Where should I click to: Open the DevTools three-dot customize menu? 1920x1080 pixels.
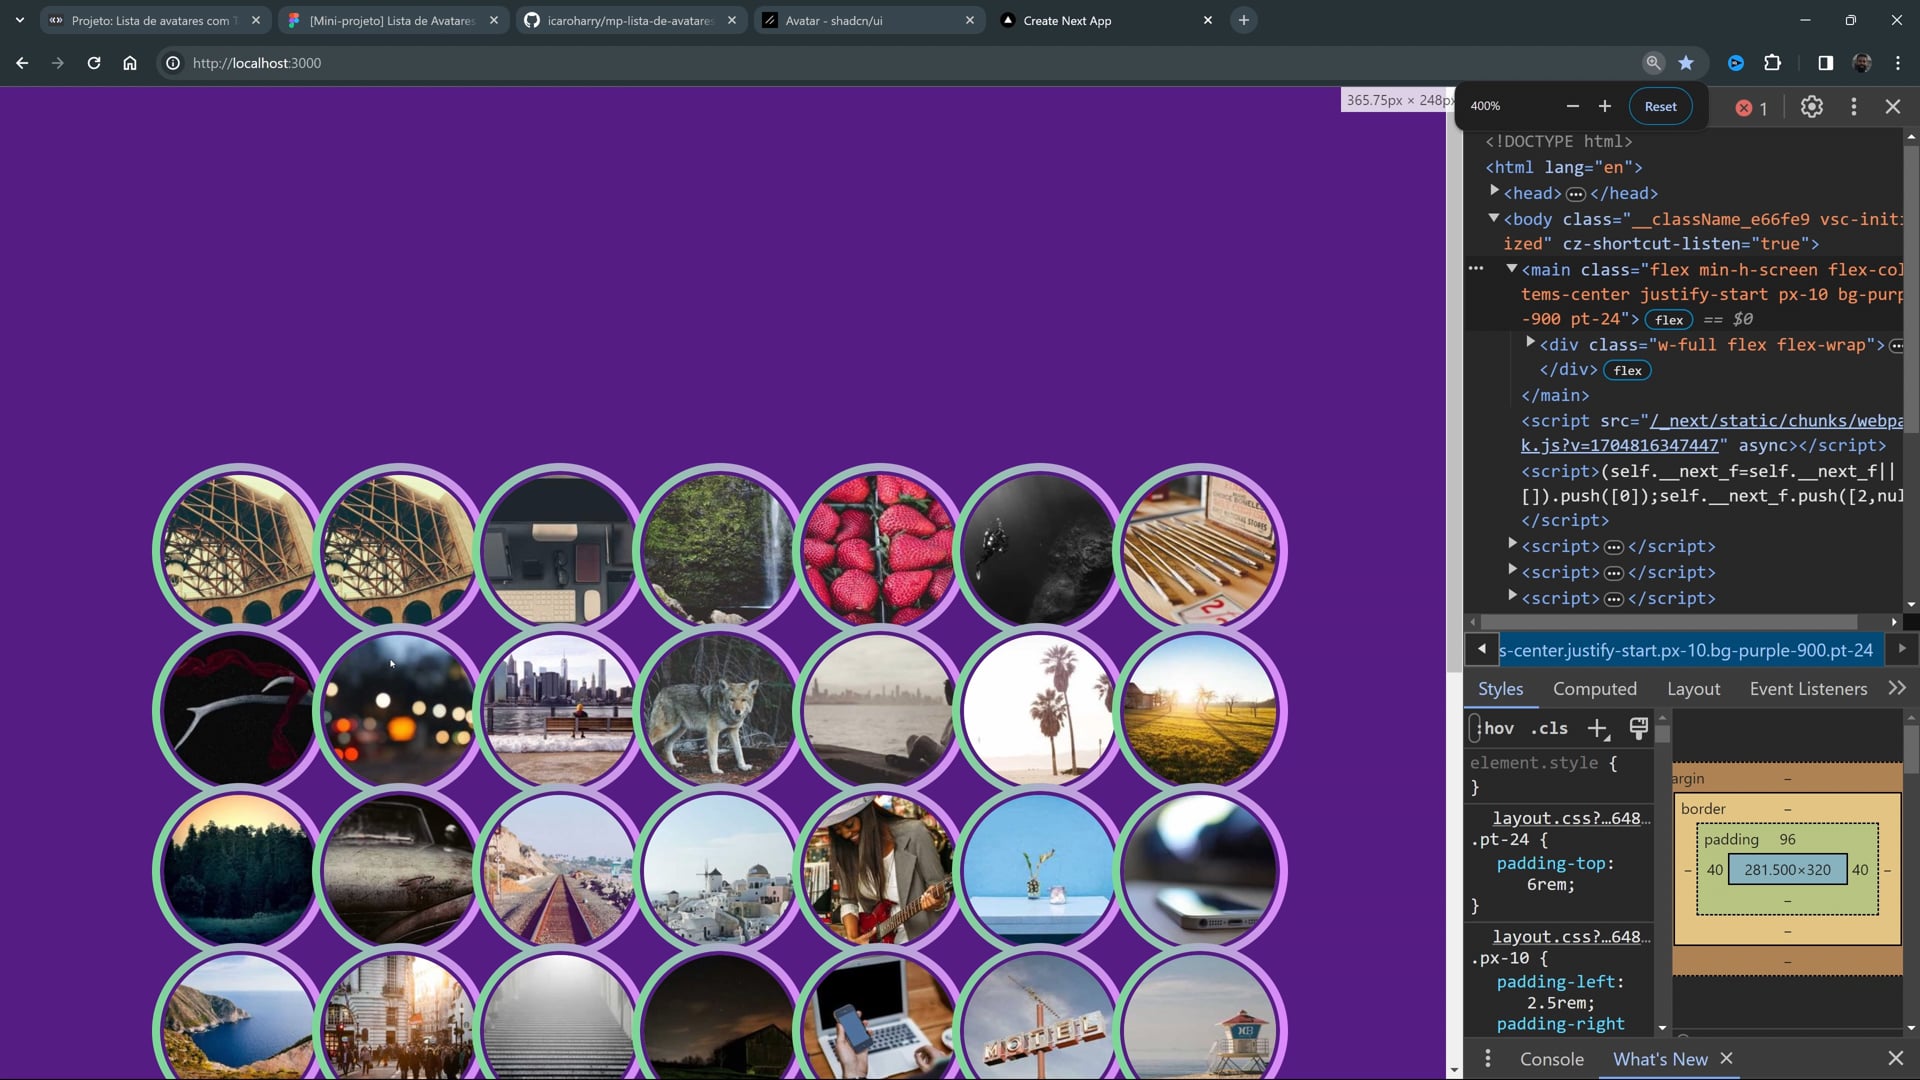pos(1853,107)
